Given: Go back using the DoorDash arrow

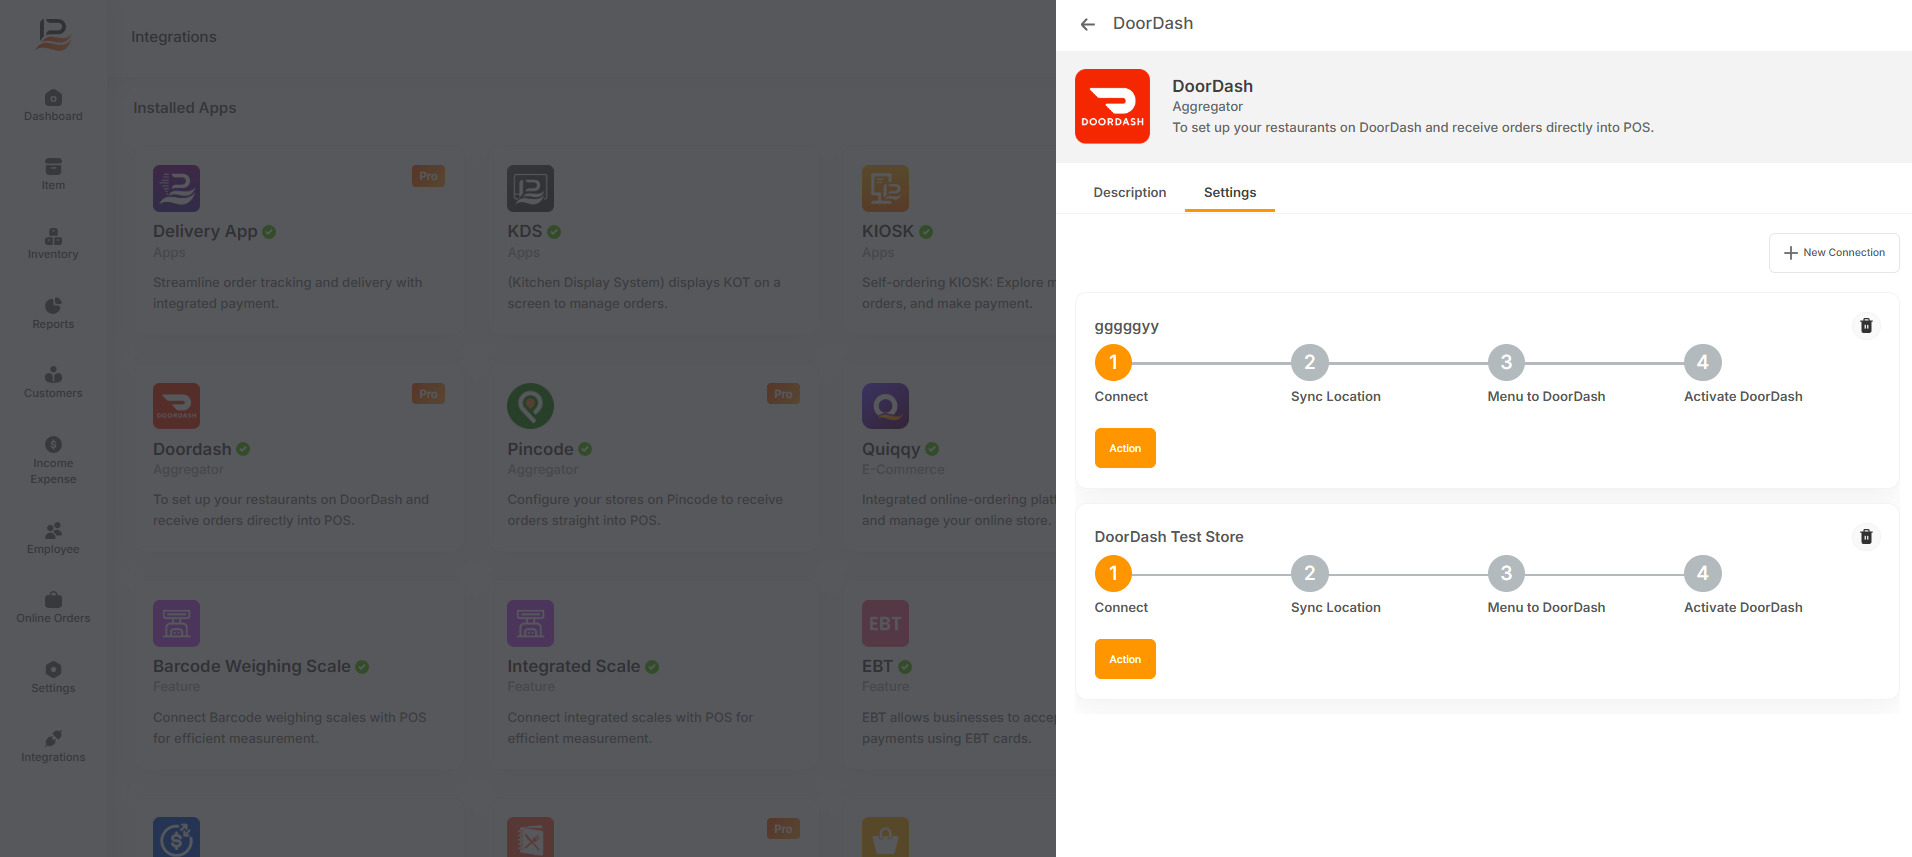Looking at the screenshot, I should (1087, 24).
